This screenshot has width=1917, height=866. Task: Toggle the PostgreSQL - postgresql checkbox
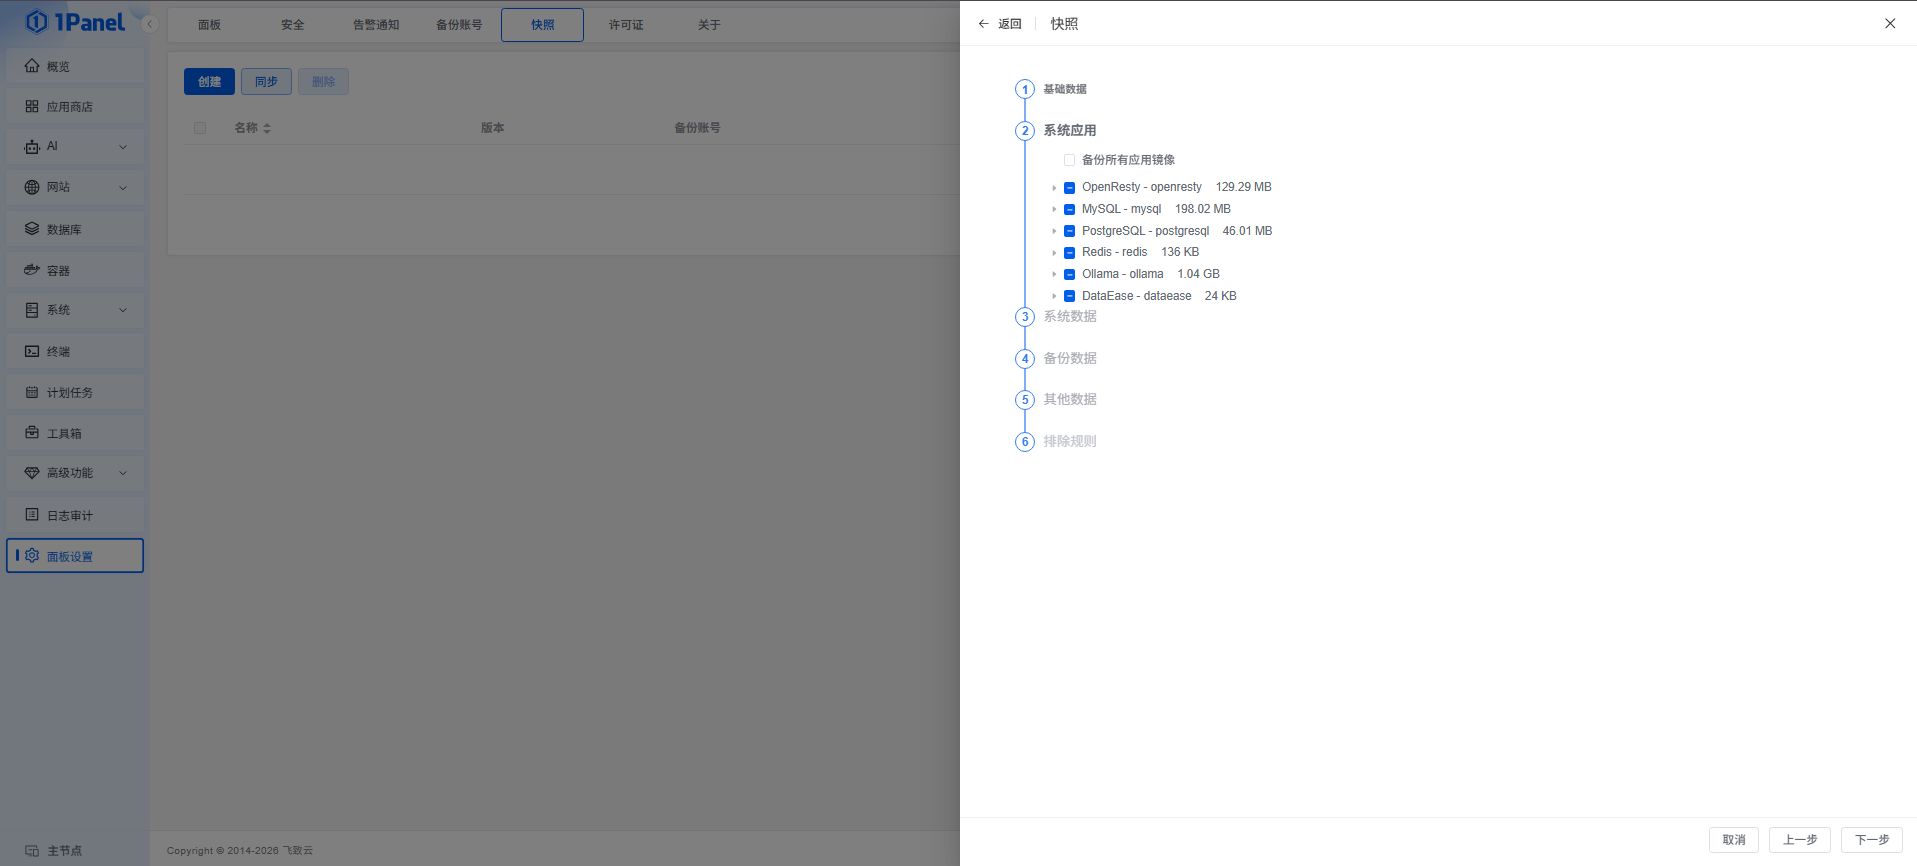pyautogui.click(x=1069, y=231)
